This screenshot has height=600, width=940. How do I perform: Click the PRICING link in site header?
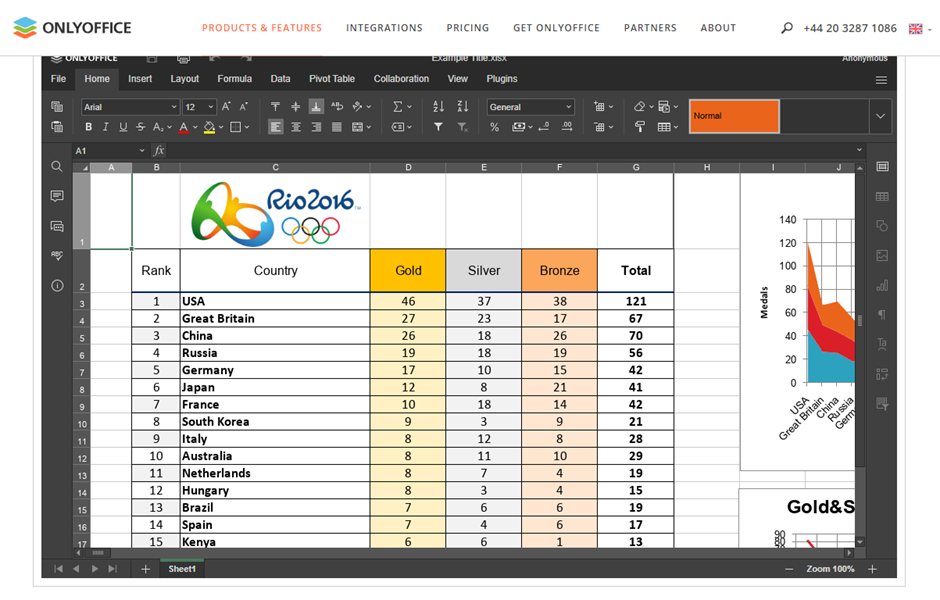click(x=468, y=28)
